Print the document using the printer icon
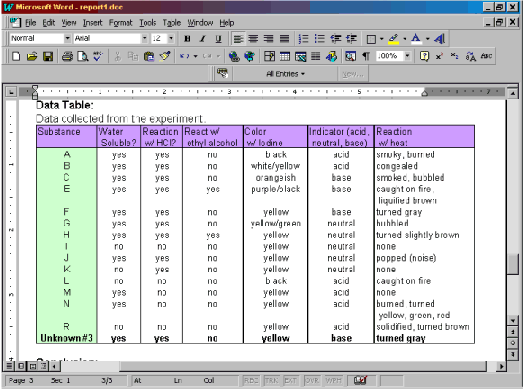The height and width of the screenshot is (389, 523). point(67,56)
